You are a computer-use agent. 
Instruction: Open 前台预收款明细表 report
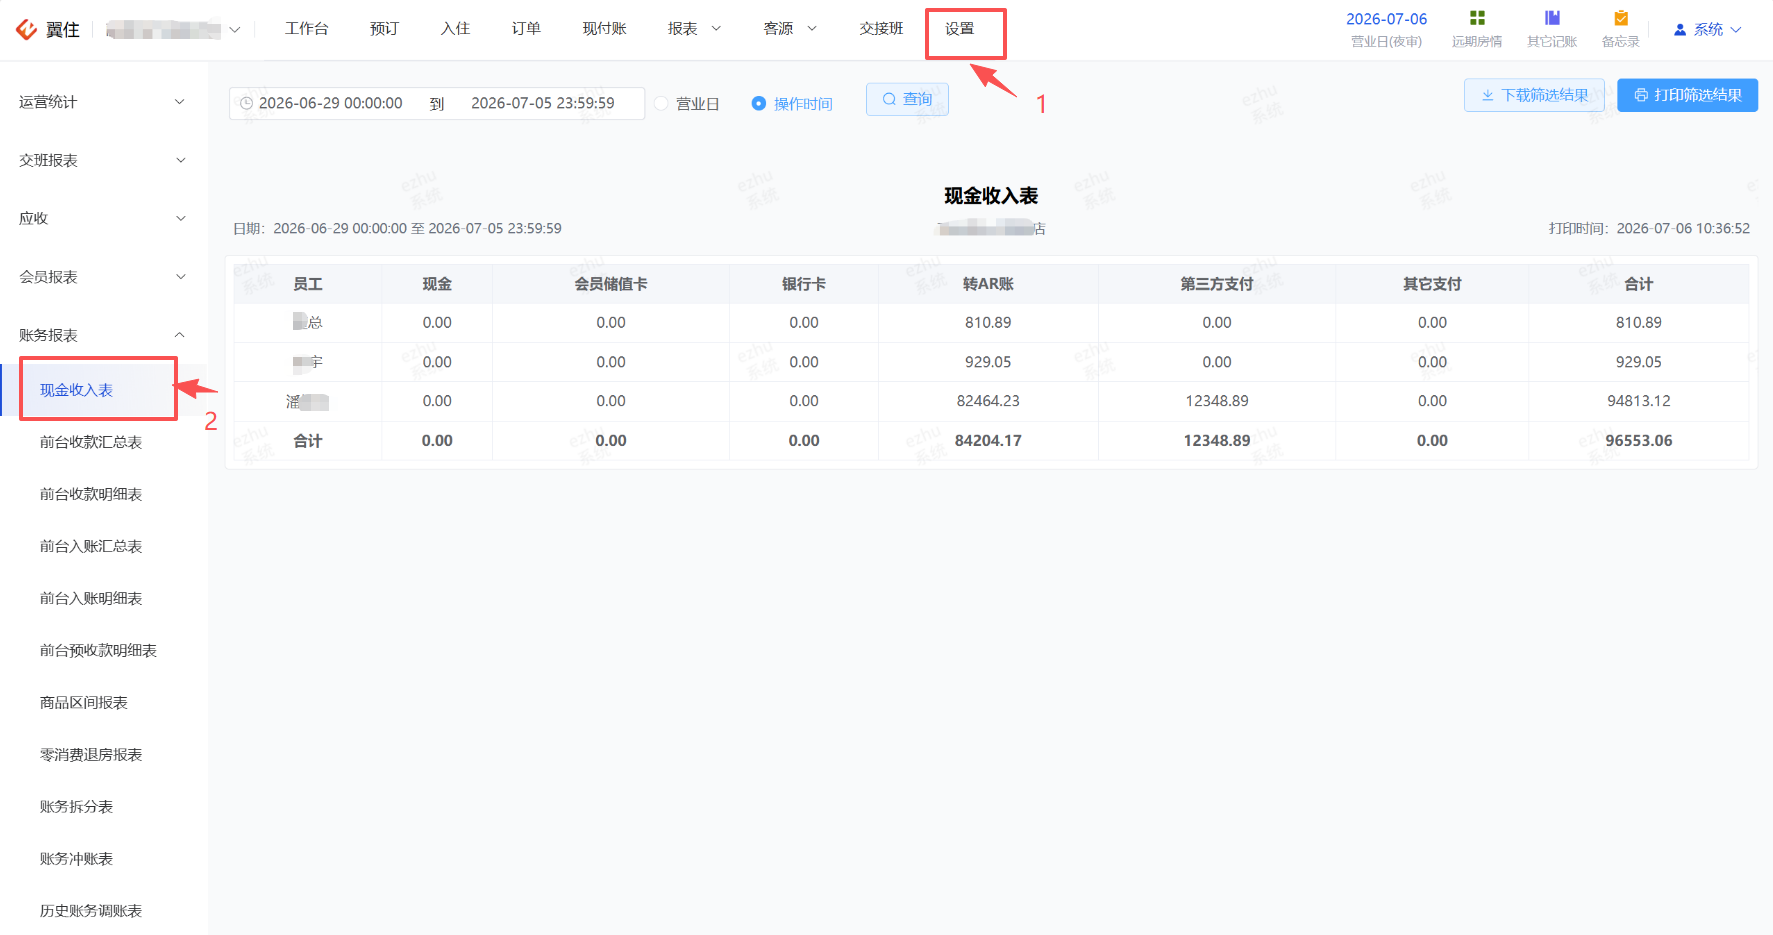coord(98,650)
